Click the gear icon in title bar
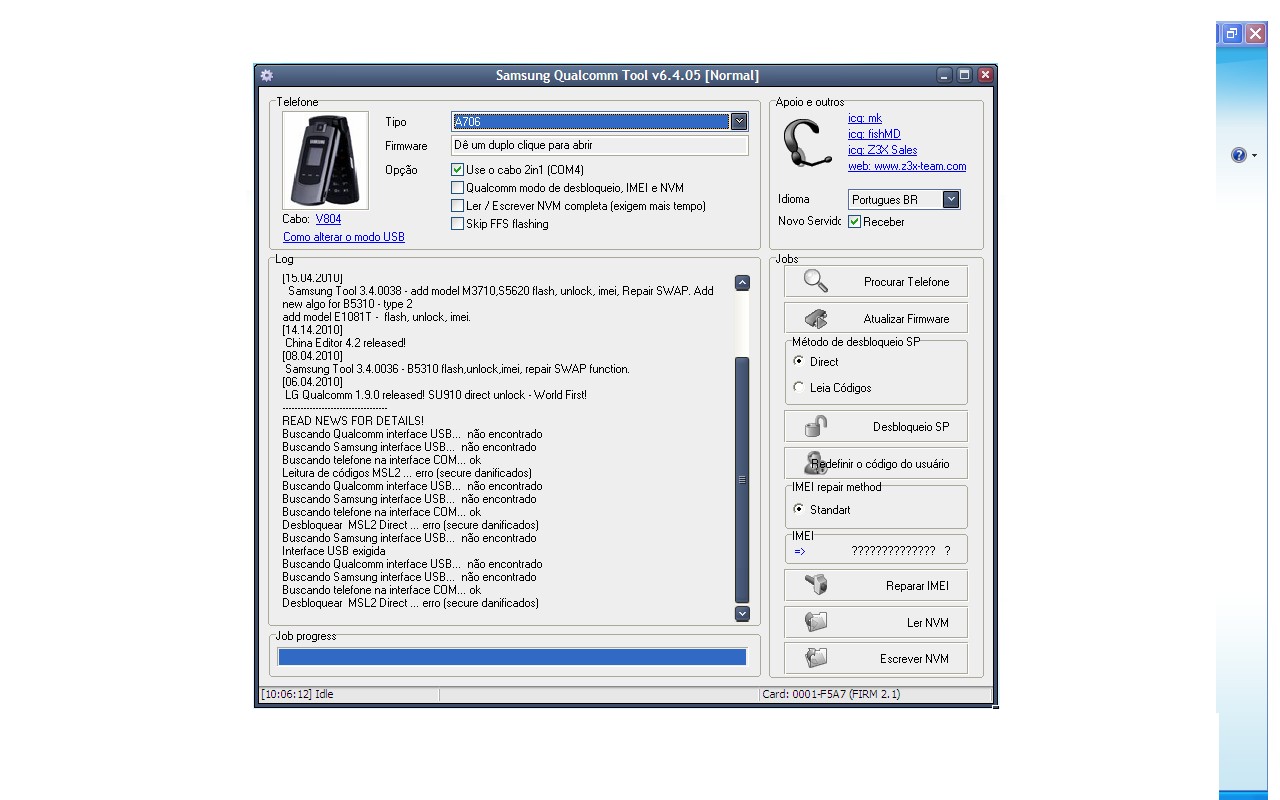This screenshot has height=800, width=1280. (266, 75)
